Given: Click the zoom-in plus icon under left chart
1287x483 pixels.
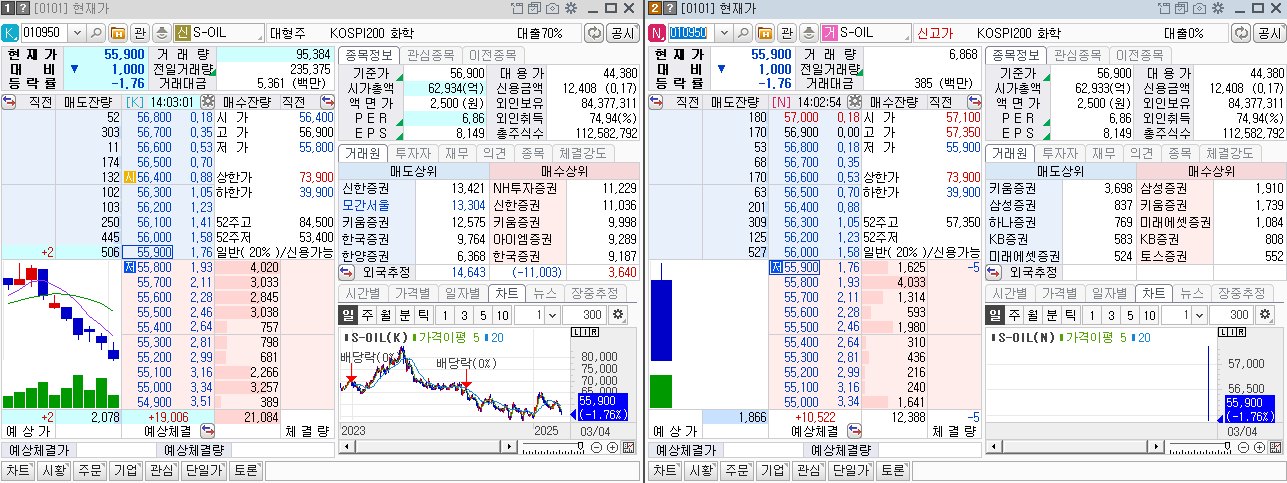Looking at the screenshot, I should pyautogui.click(x=613, y=447).
